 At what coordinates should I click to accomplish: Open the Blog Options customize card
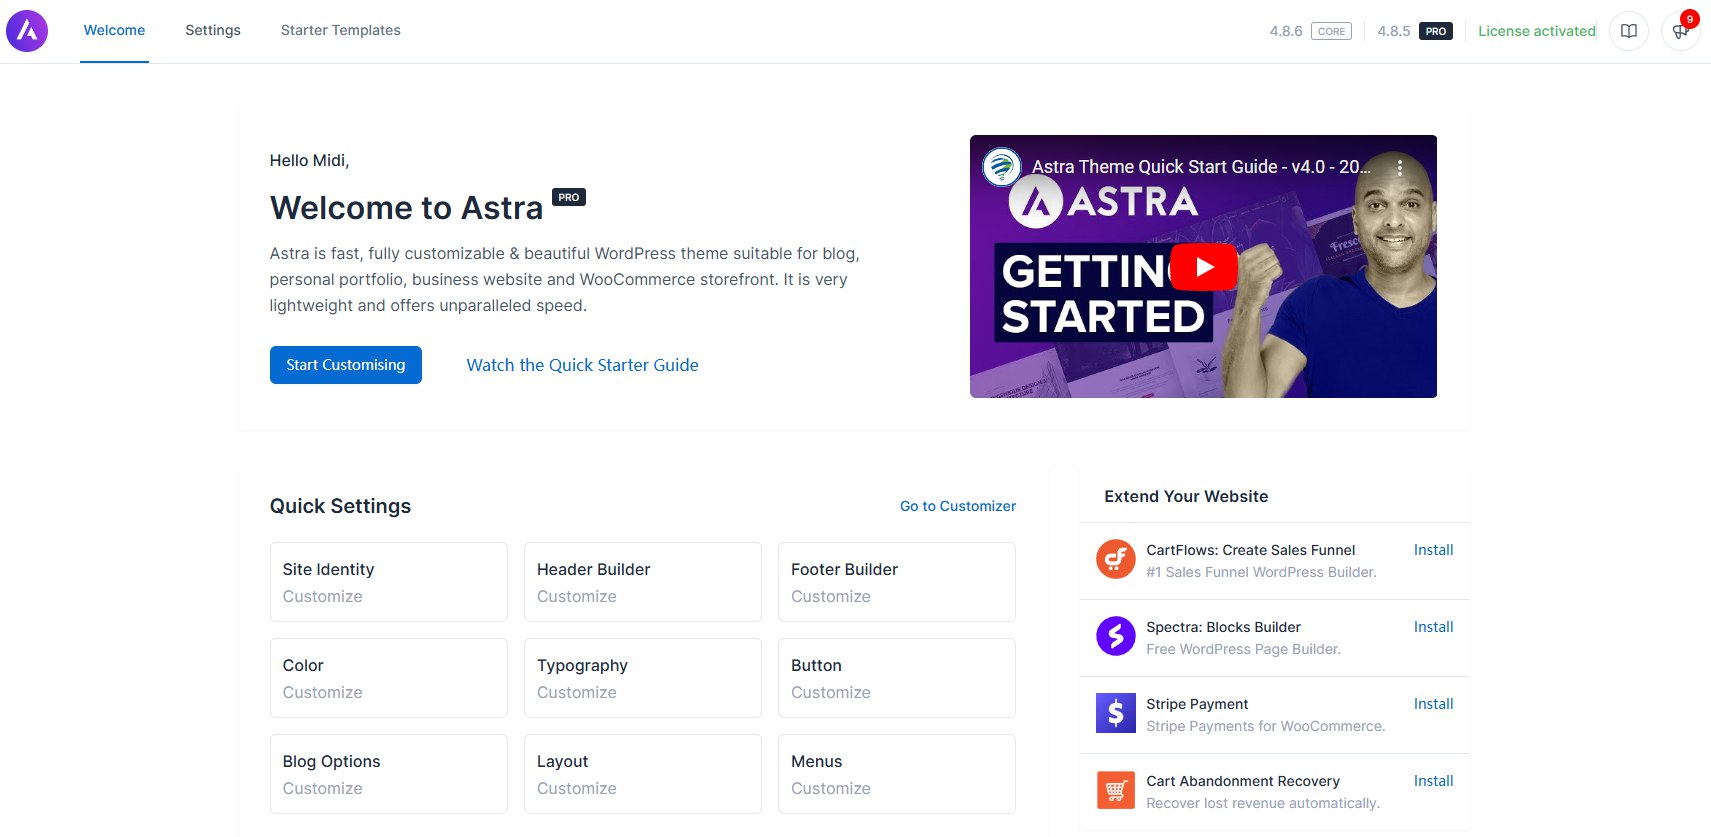[x=389, y=774]
